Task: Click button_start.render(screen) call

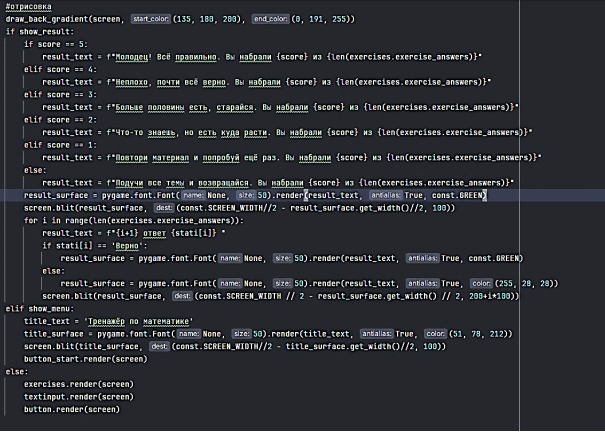Action: (82, 358)
